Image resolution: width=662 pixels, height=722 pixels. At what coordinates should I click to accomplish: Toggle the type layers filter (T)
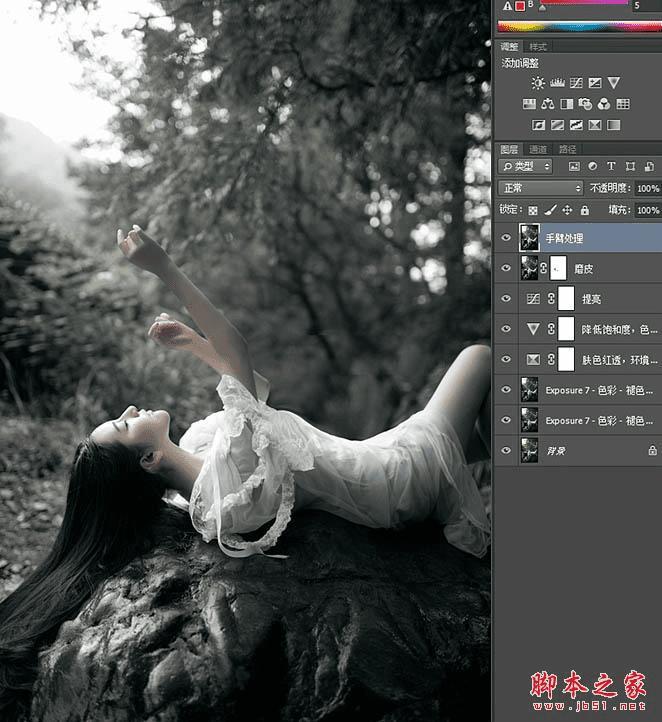(611, 166)
